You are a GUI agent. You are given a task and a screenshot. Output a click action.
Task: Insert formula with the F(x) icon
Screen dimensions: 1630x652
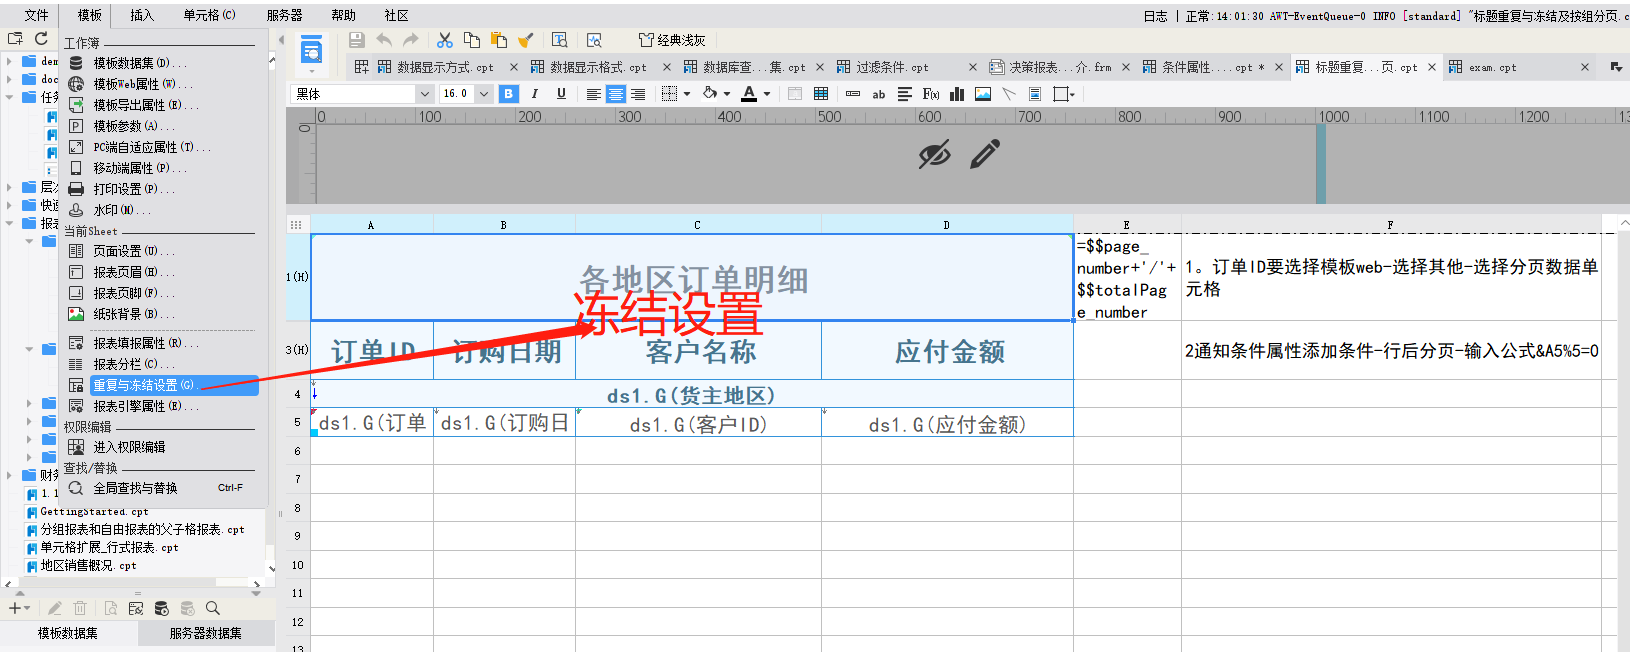(x=931, y=94)
